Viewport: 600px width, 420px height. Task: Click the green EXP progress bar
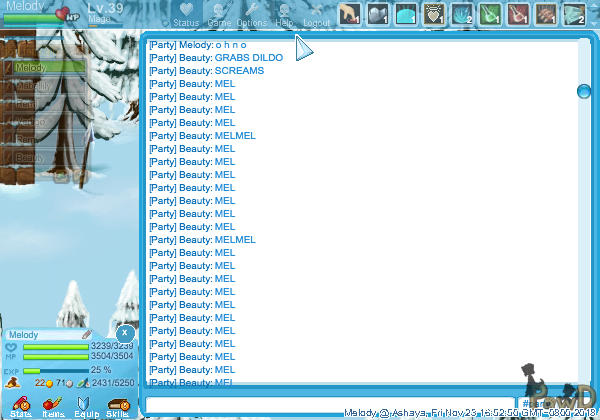(55, 370)
